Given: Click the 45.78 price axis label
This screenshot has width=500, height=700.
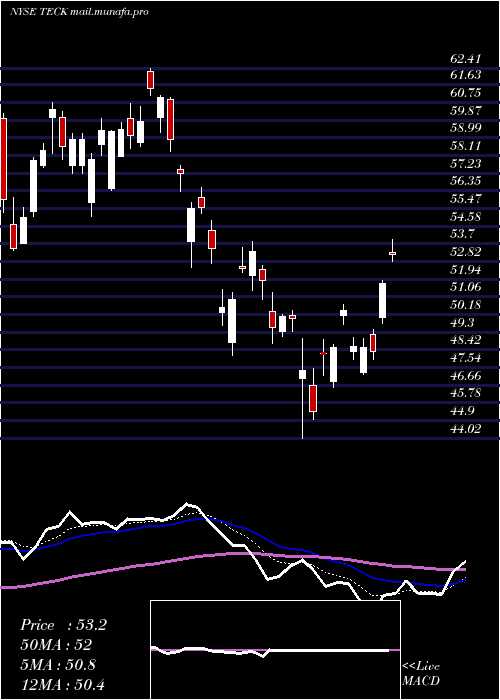Looking at the screenshot, I should point(465,393).
